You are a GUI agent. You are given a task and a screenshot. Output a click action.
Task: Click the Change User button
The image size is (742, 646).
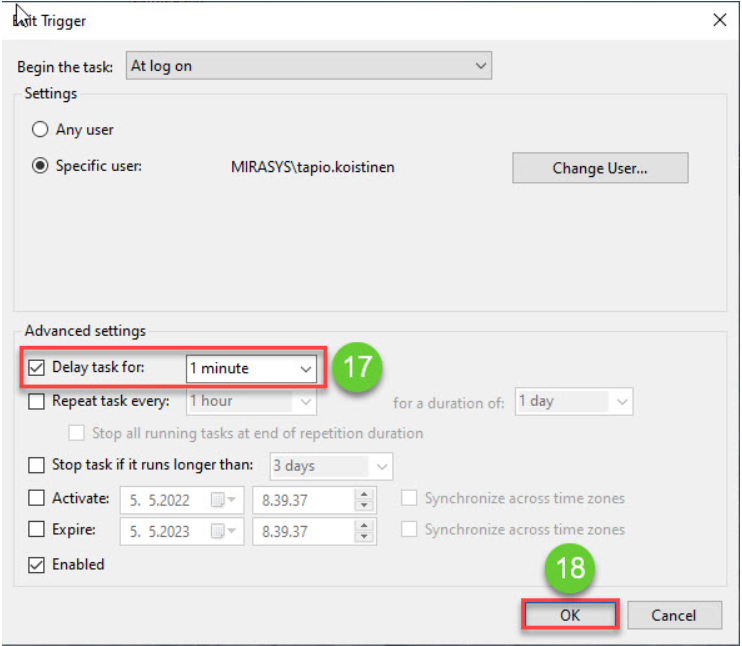[x=599, y=168]
